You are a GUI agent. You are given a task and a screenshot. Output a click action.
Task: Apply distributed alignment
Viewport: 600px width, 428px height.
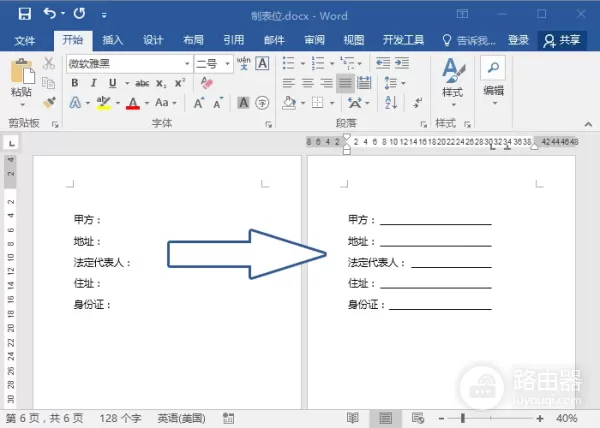pos(364,83)
